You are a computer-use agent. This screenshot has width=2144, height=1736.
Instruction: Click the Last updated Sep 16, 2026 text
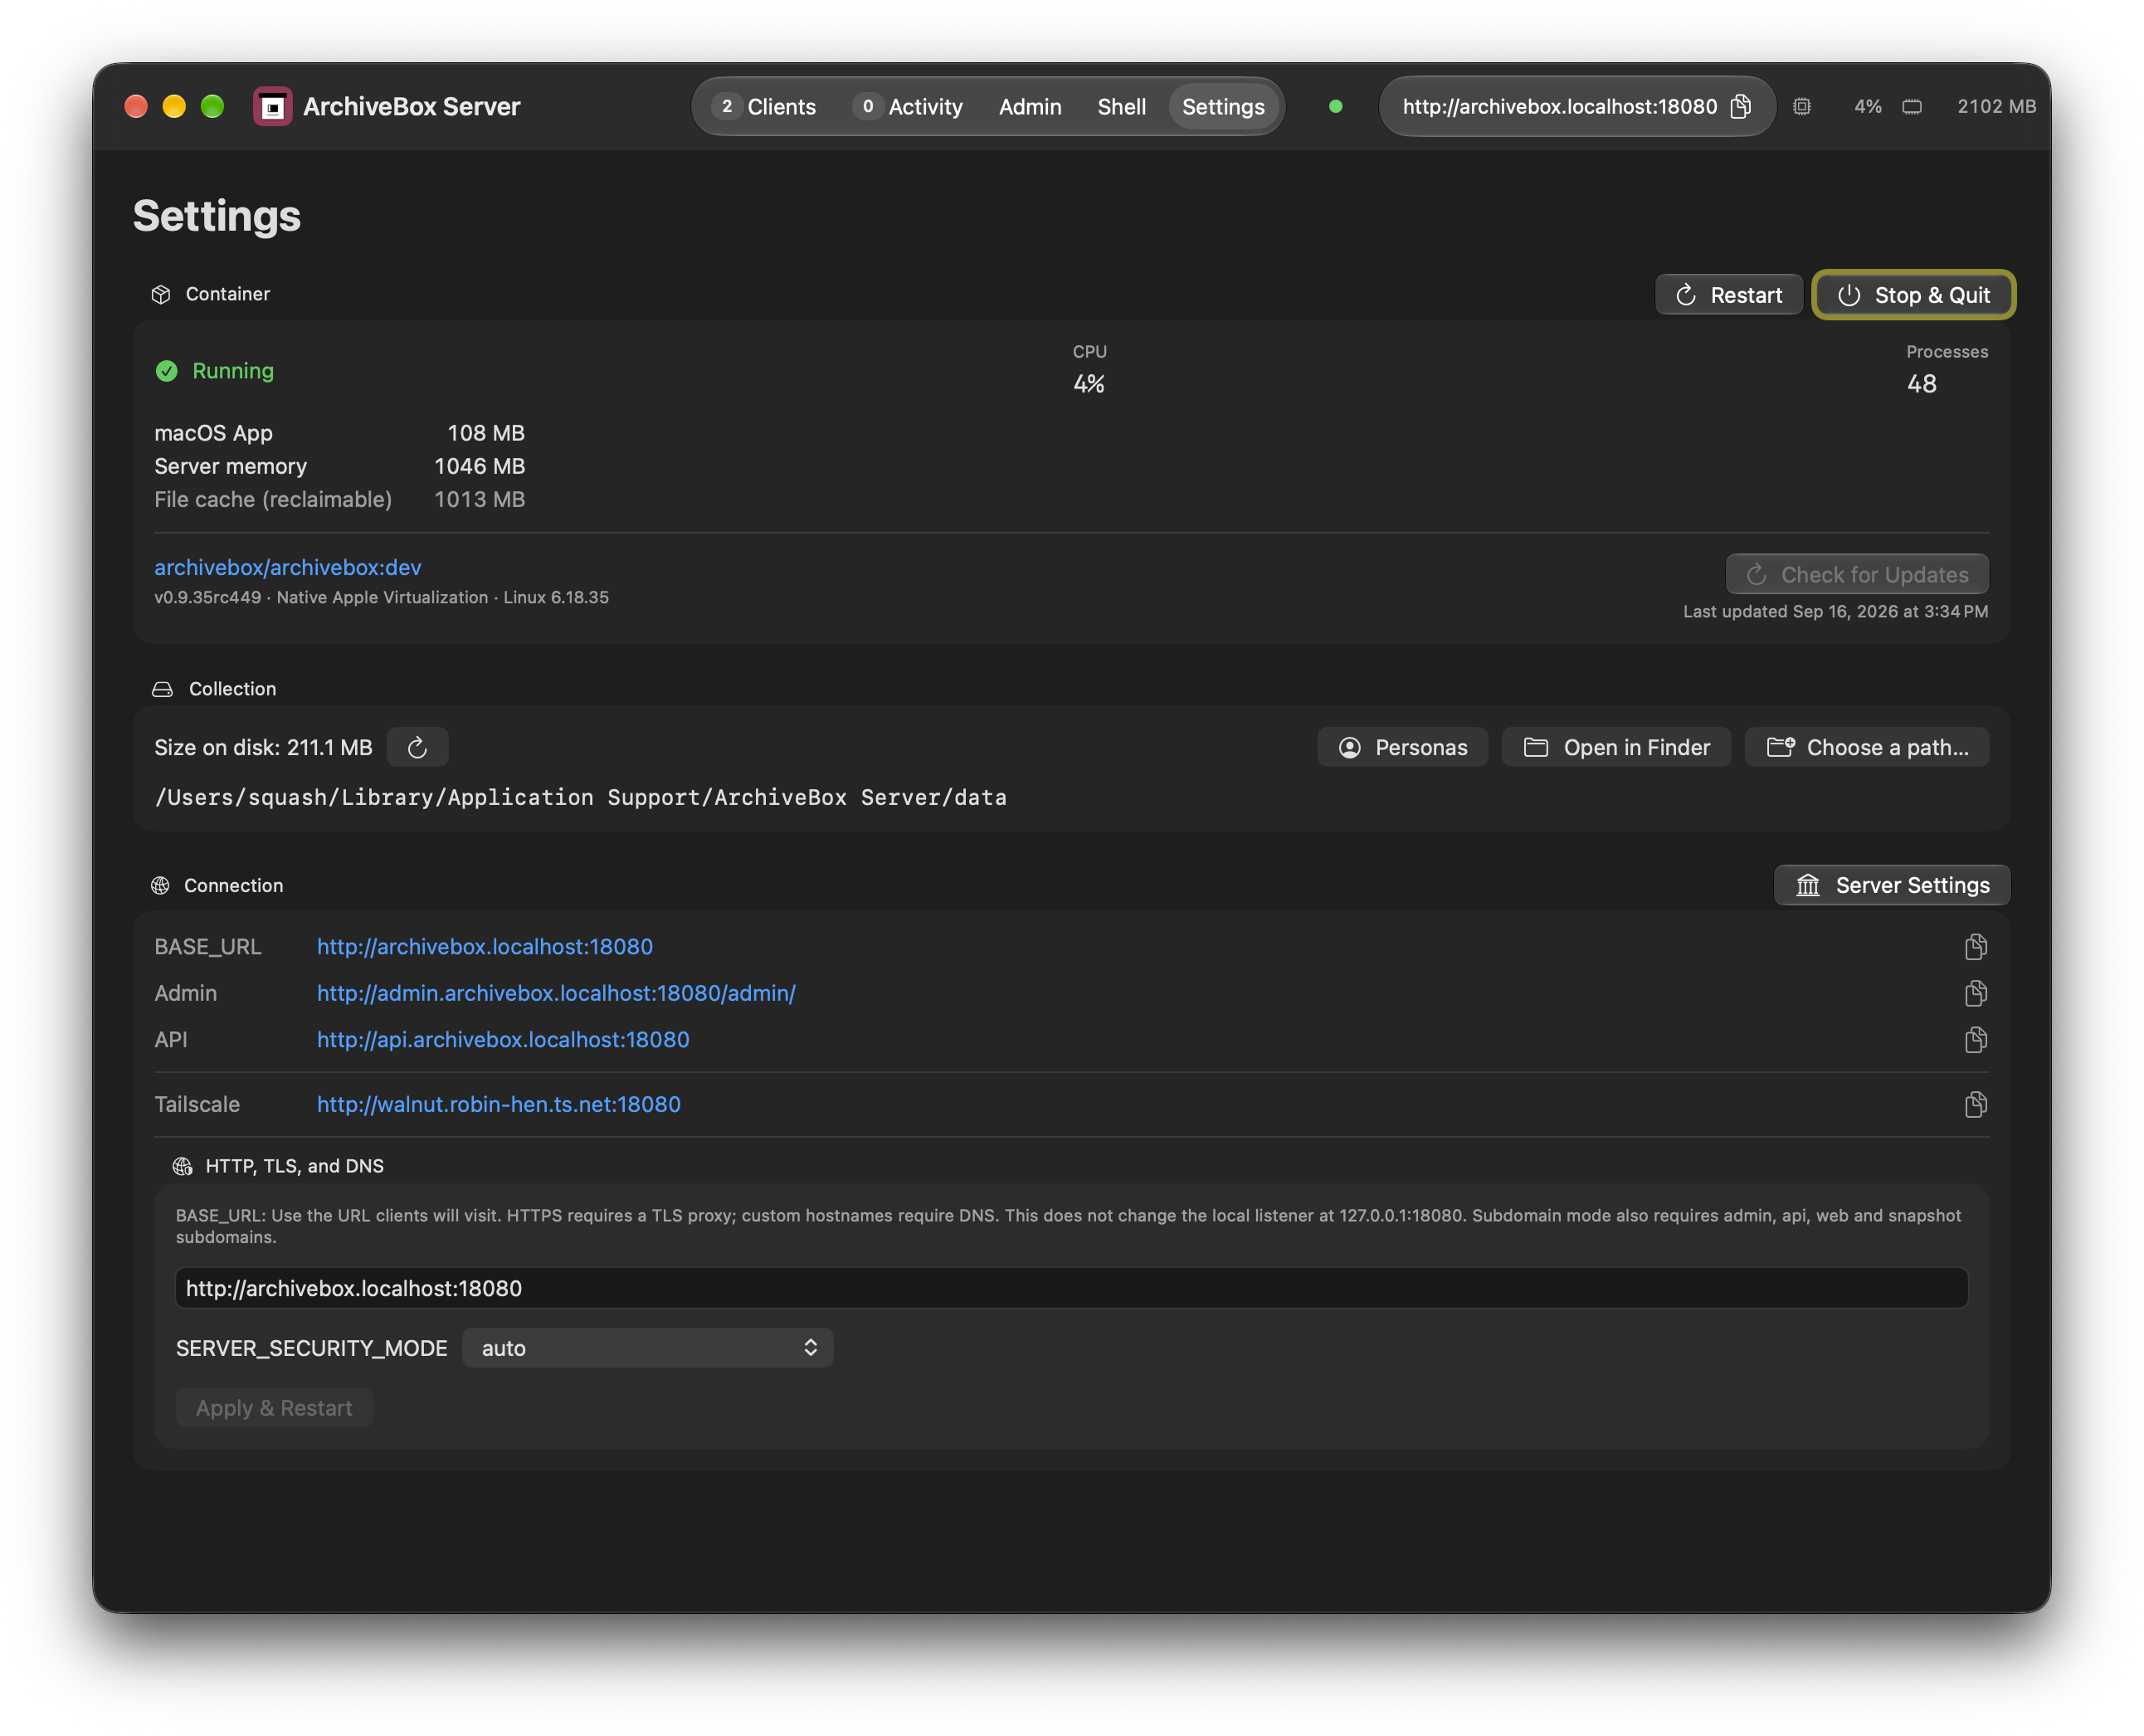(x=1835, y=611)
